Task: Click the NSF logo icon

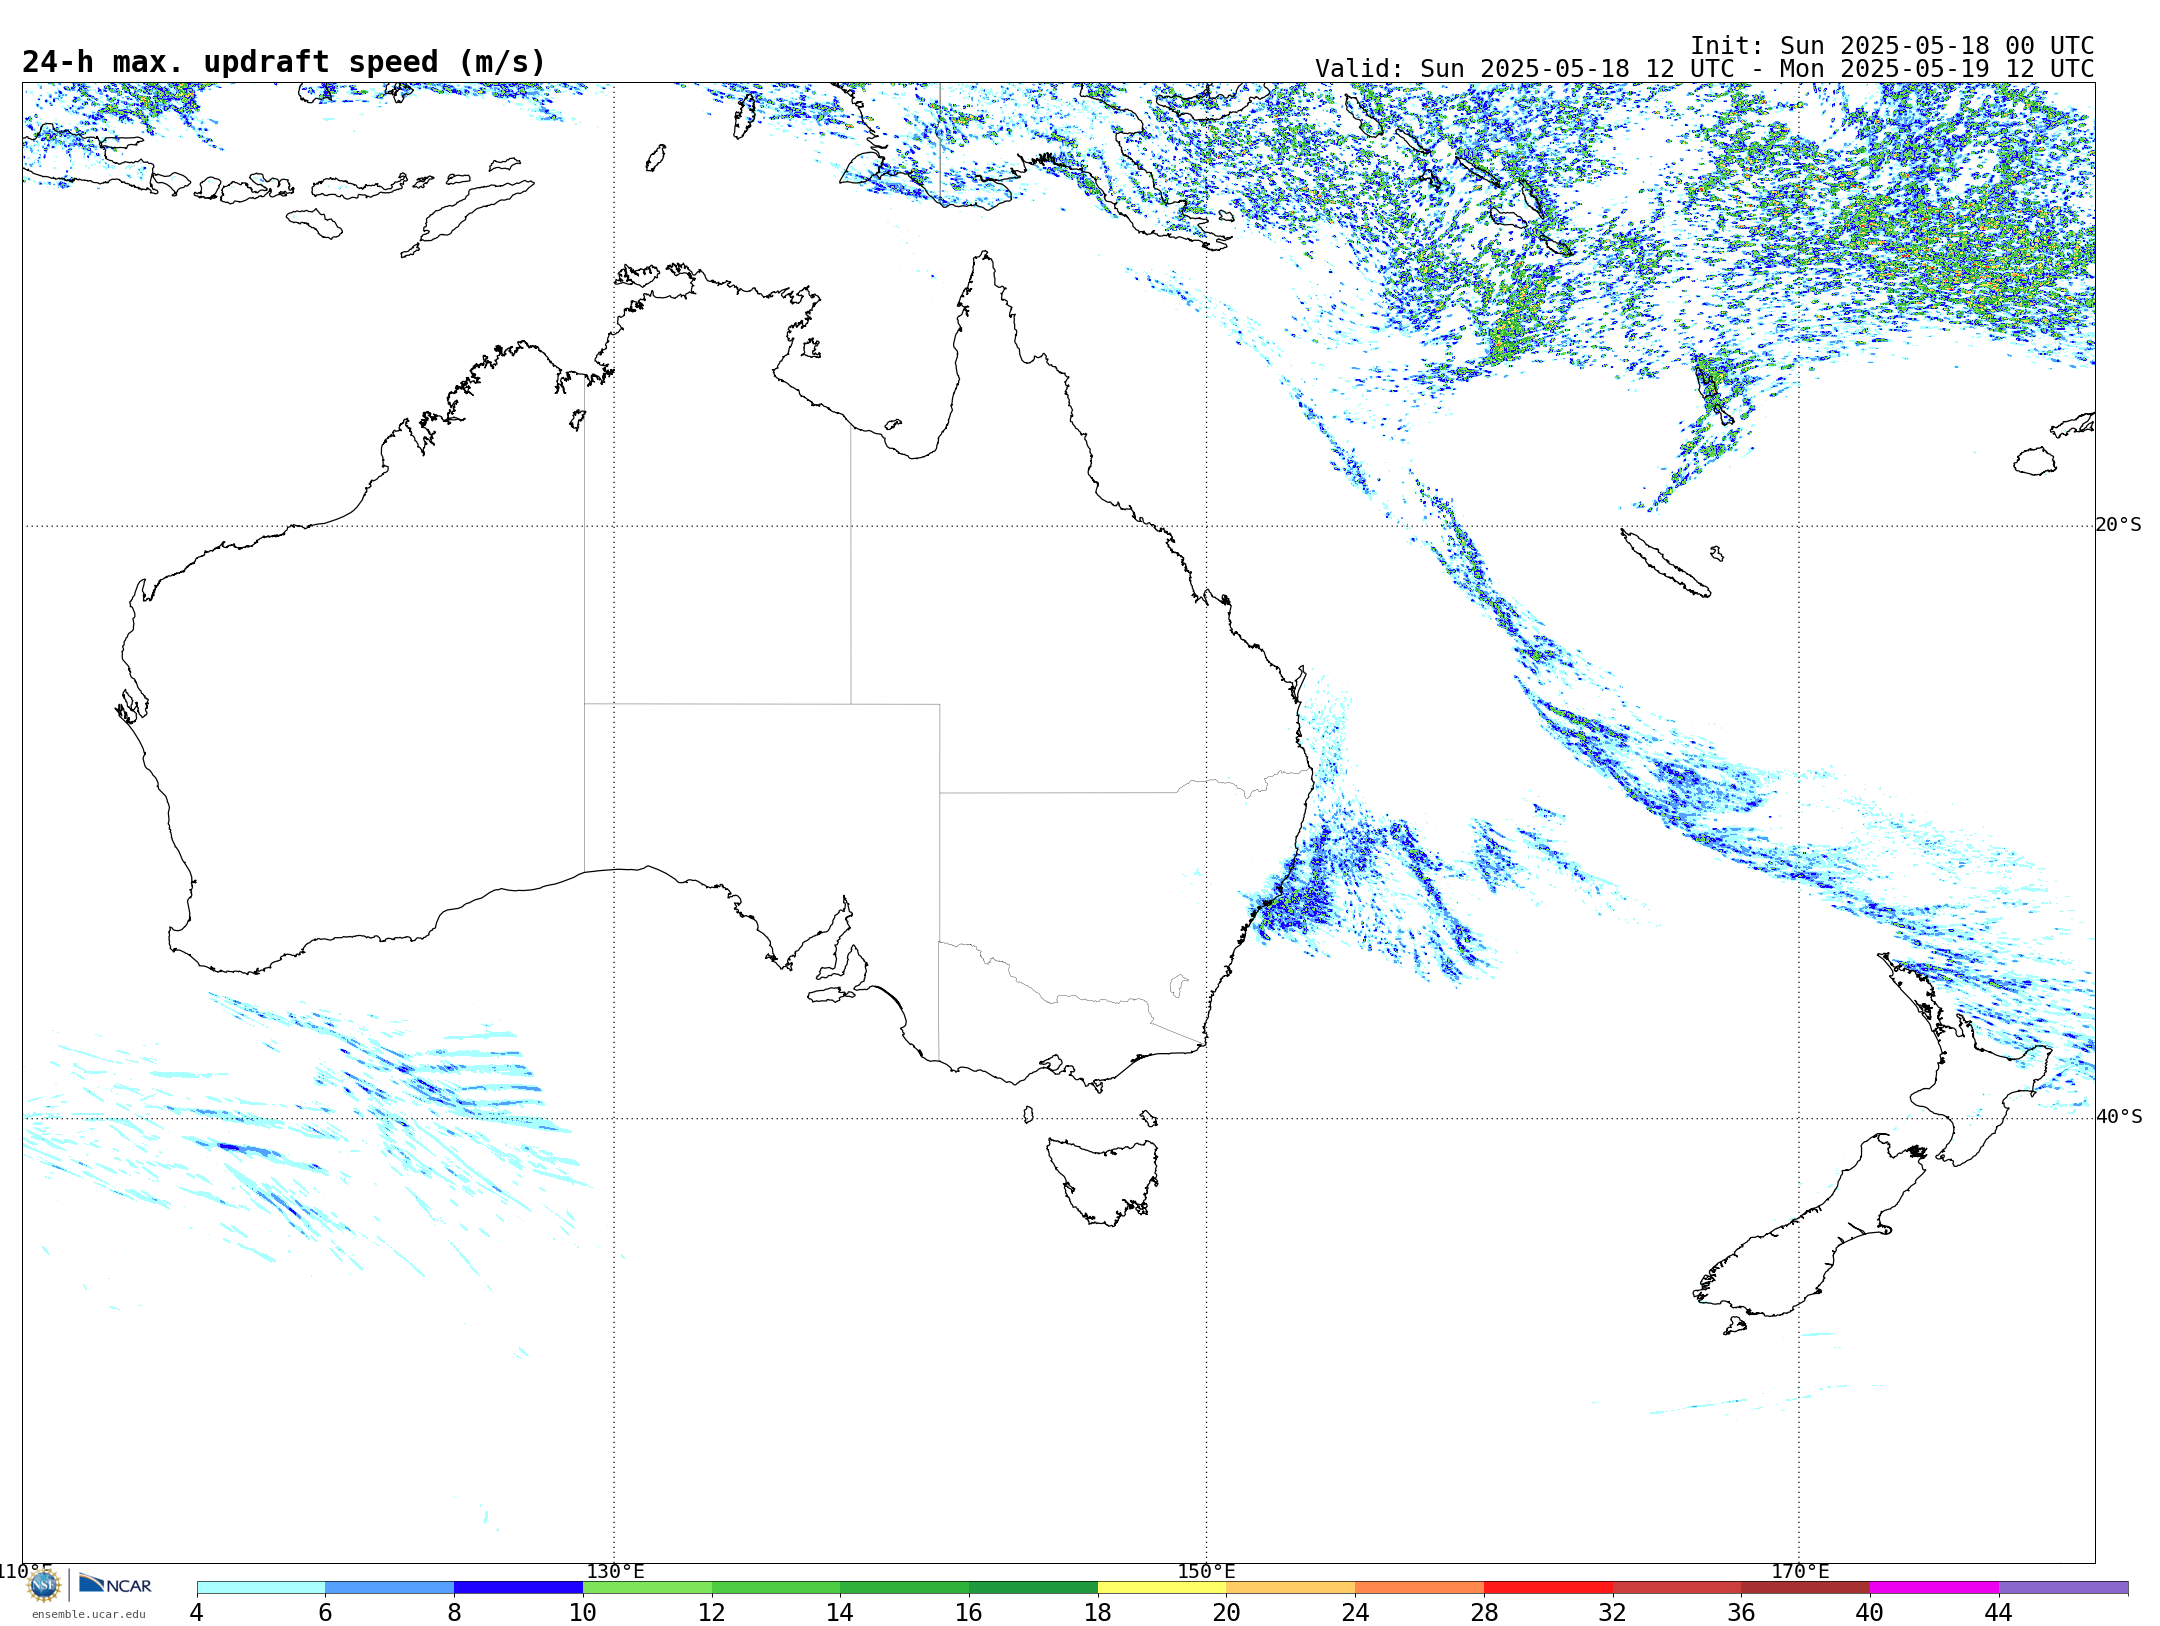Action: click(44, 1585)
